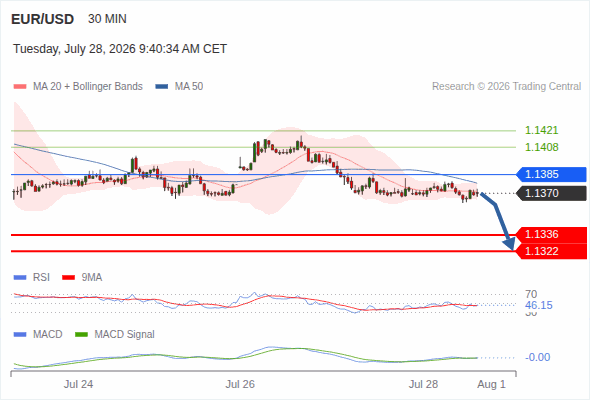Click the MACD blue legend marker
Screen dimensions: 590x400
click(20, 335)
